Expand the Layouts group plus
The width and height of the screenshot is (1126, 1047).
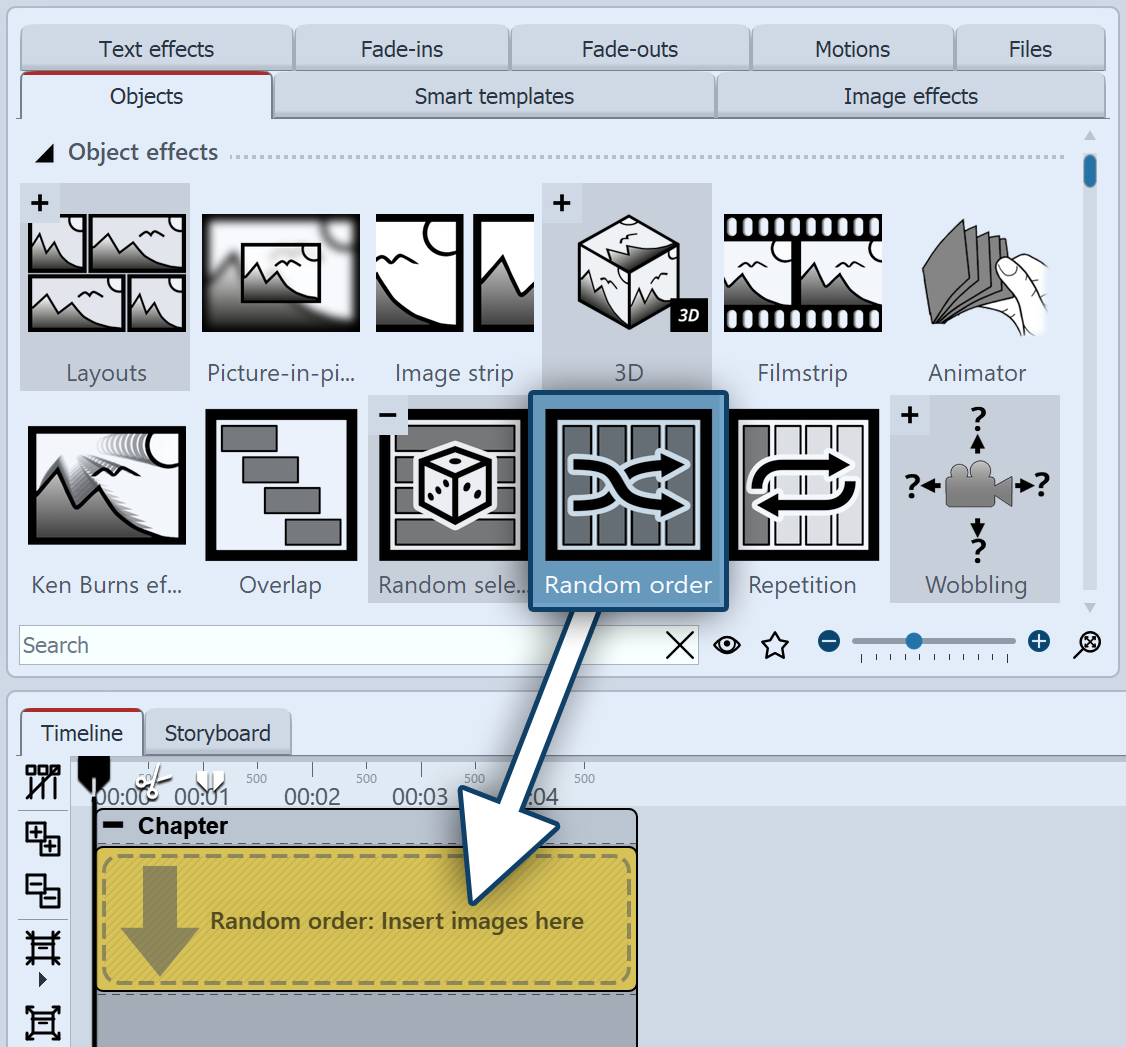39,204
